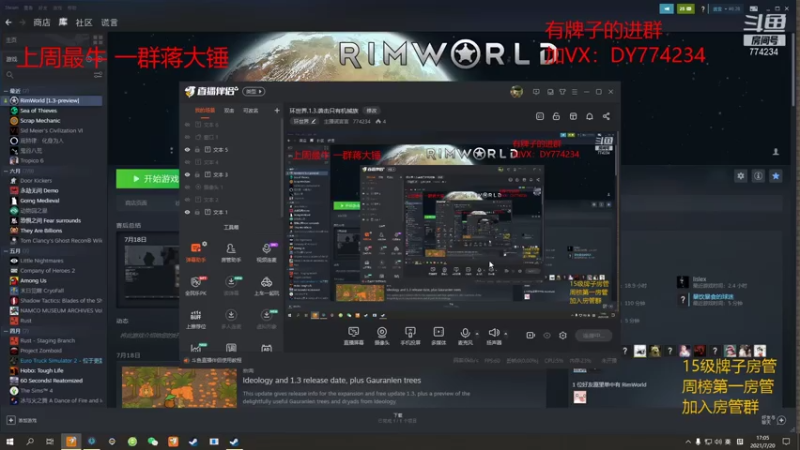Switch to the second scene tab
This screenshot has height=450, width=800.
tap(229, 110)
